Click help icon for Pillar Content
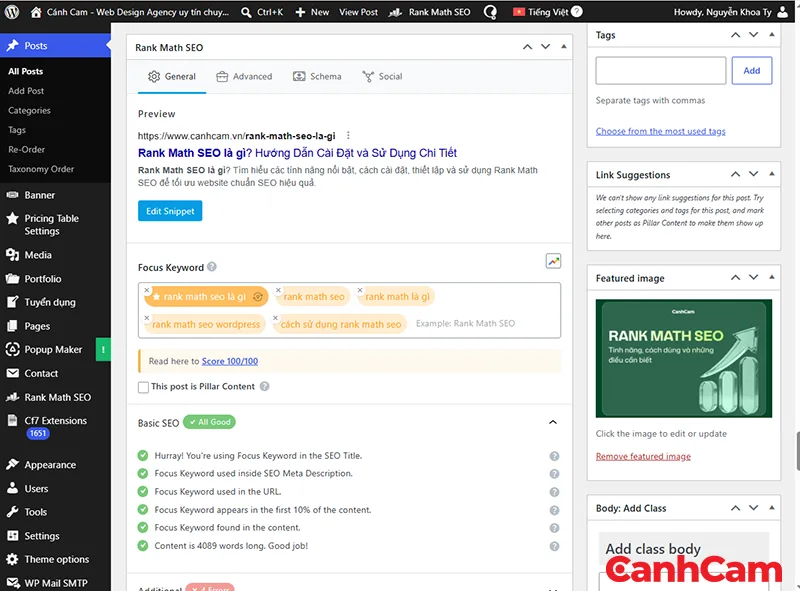This screenshot has width=800, height=591. pyautogui.click(x=264, y=386)
